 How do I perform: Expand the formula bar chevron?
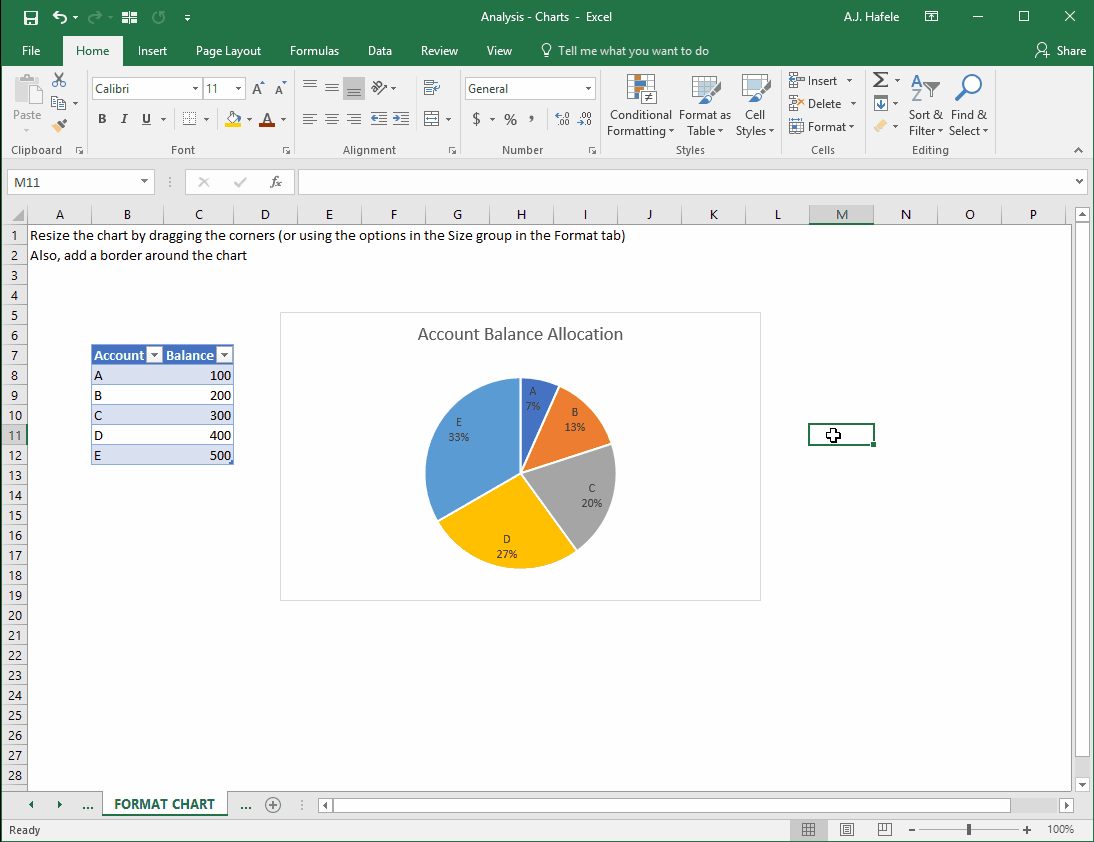click(1079, 181)
